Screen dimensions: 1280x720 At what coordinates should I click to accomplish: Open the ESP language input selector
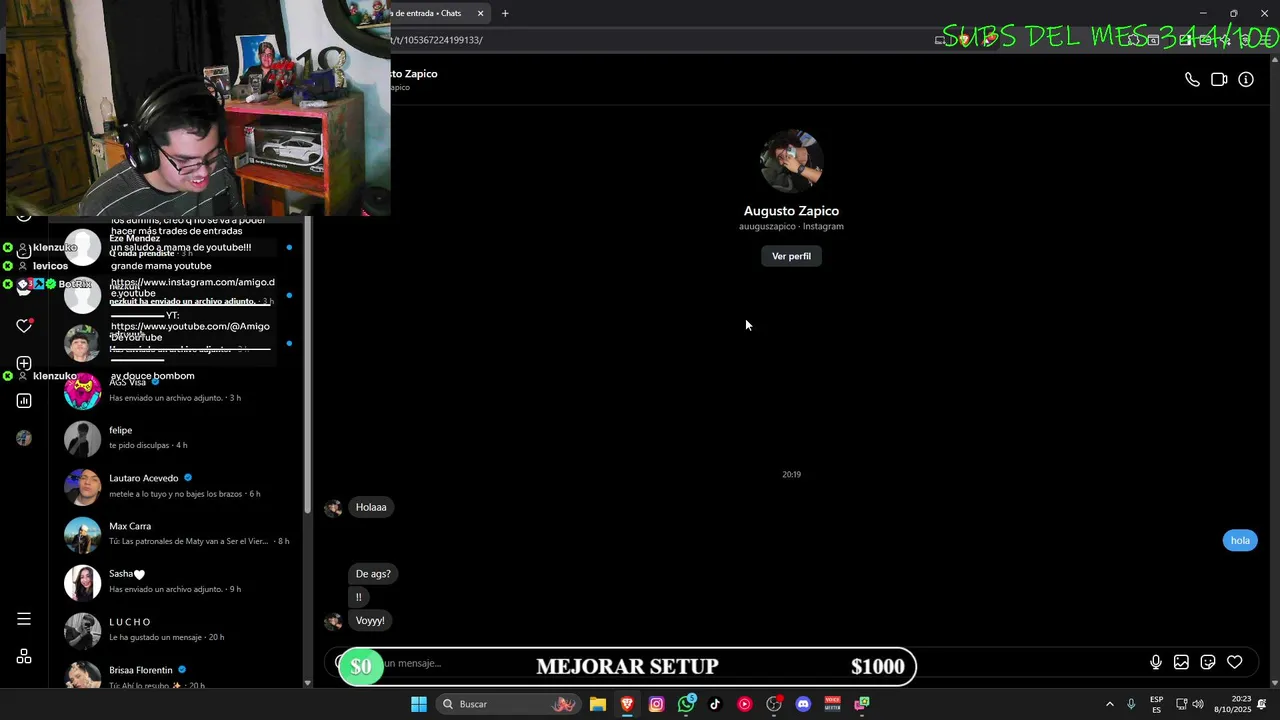pos(1156,704)
